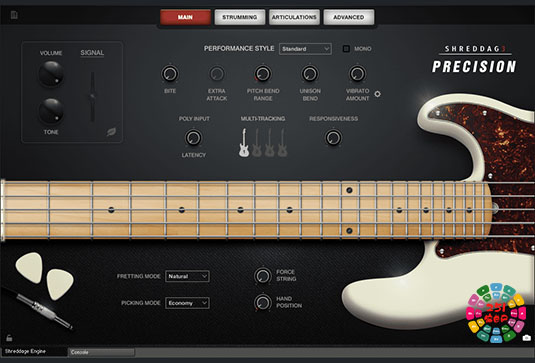
Task: Click the VIBRATO AMOUNT knob
Action: pos(357,74)
